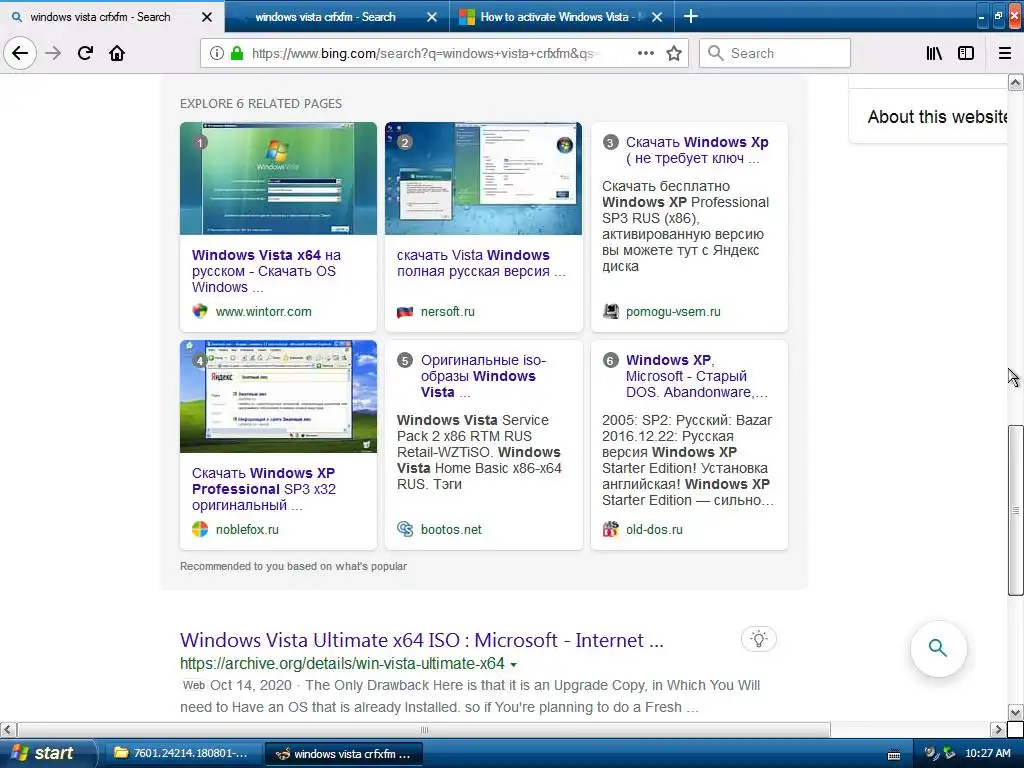The image size is (1024, 768).
Task: Click the nersoft.ru Russian flag favicon
Action: click(x=405, y=312)
